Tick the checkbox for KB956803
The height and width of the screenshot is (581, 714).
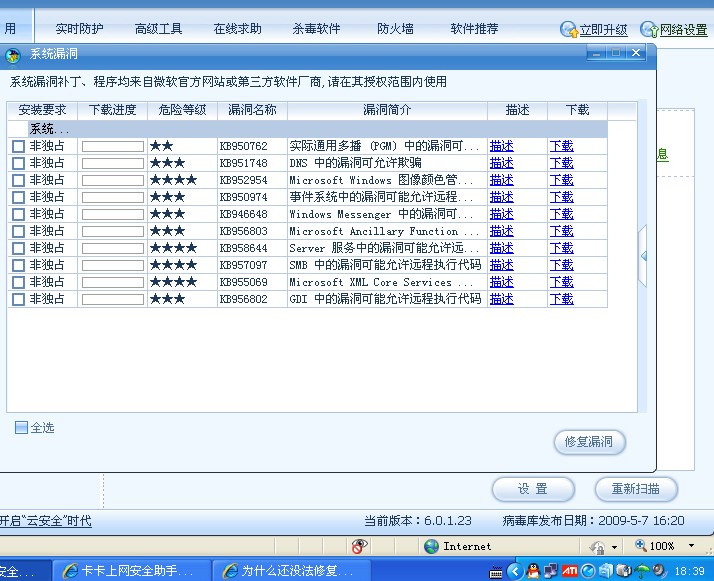18,231
